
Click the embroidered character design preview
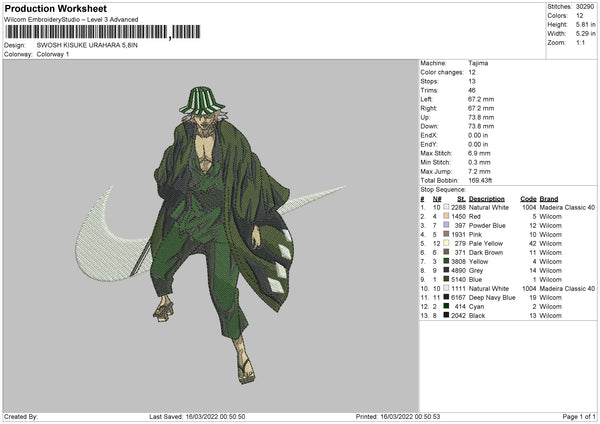[x=211, y=235]
